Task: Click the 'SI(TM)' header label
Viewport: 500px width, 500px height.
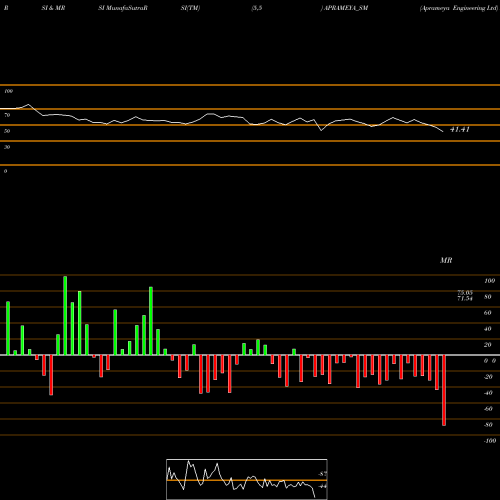Action: coord(190,8)
